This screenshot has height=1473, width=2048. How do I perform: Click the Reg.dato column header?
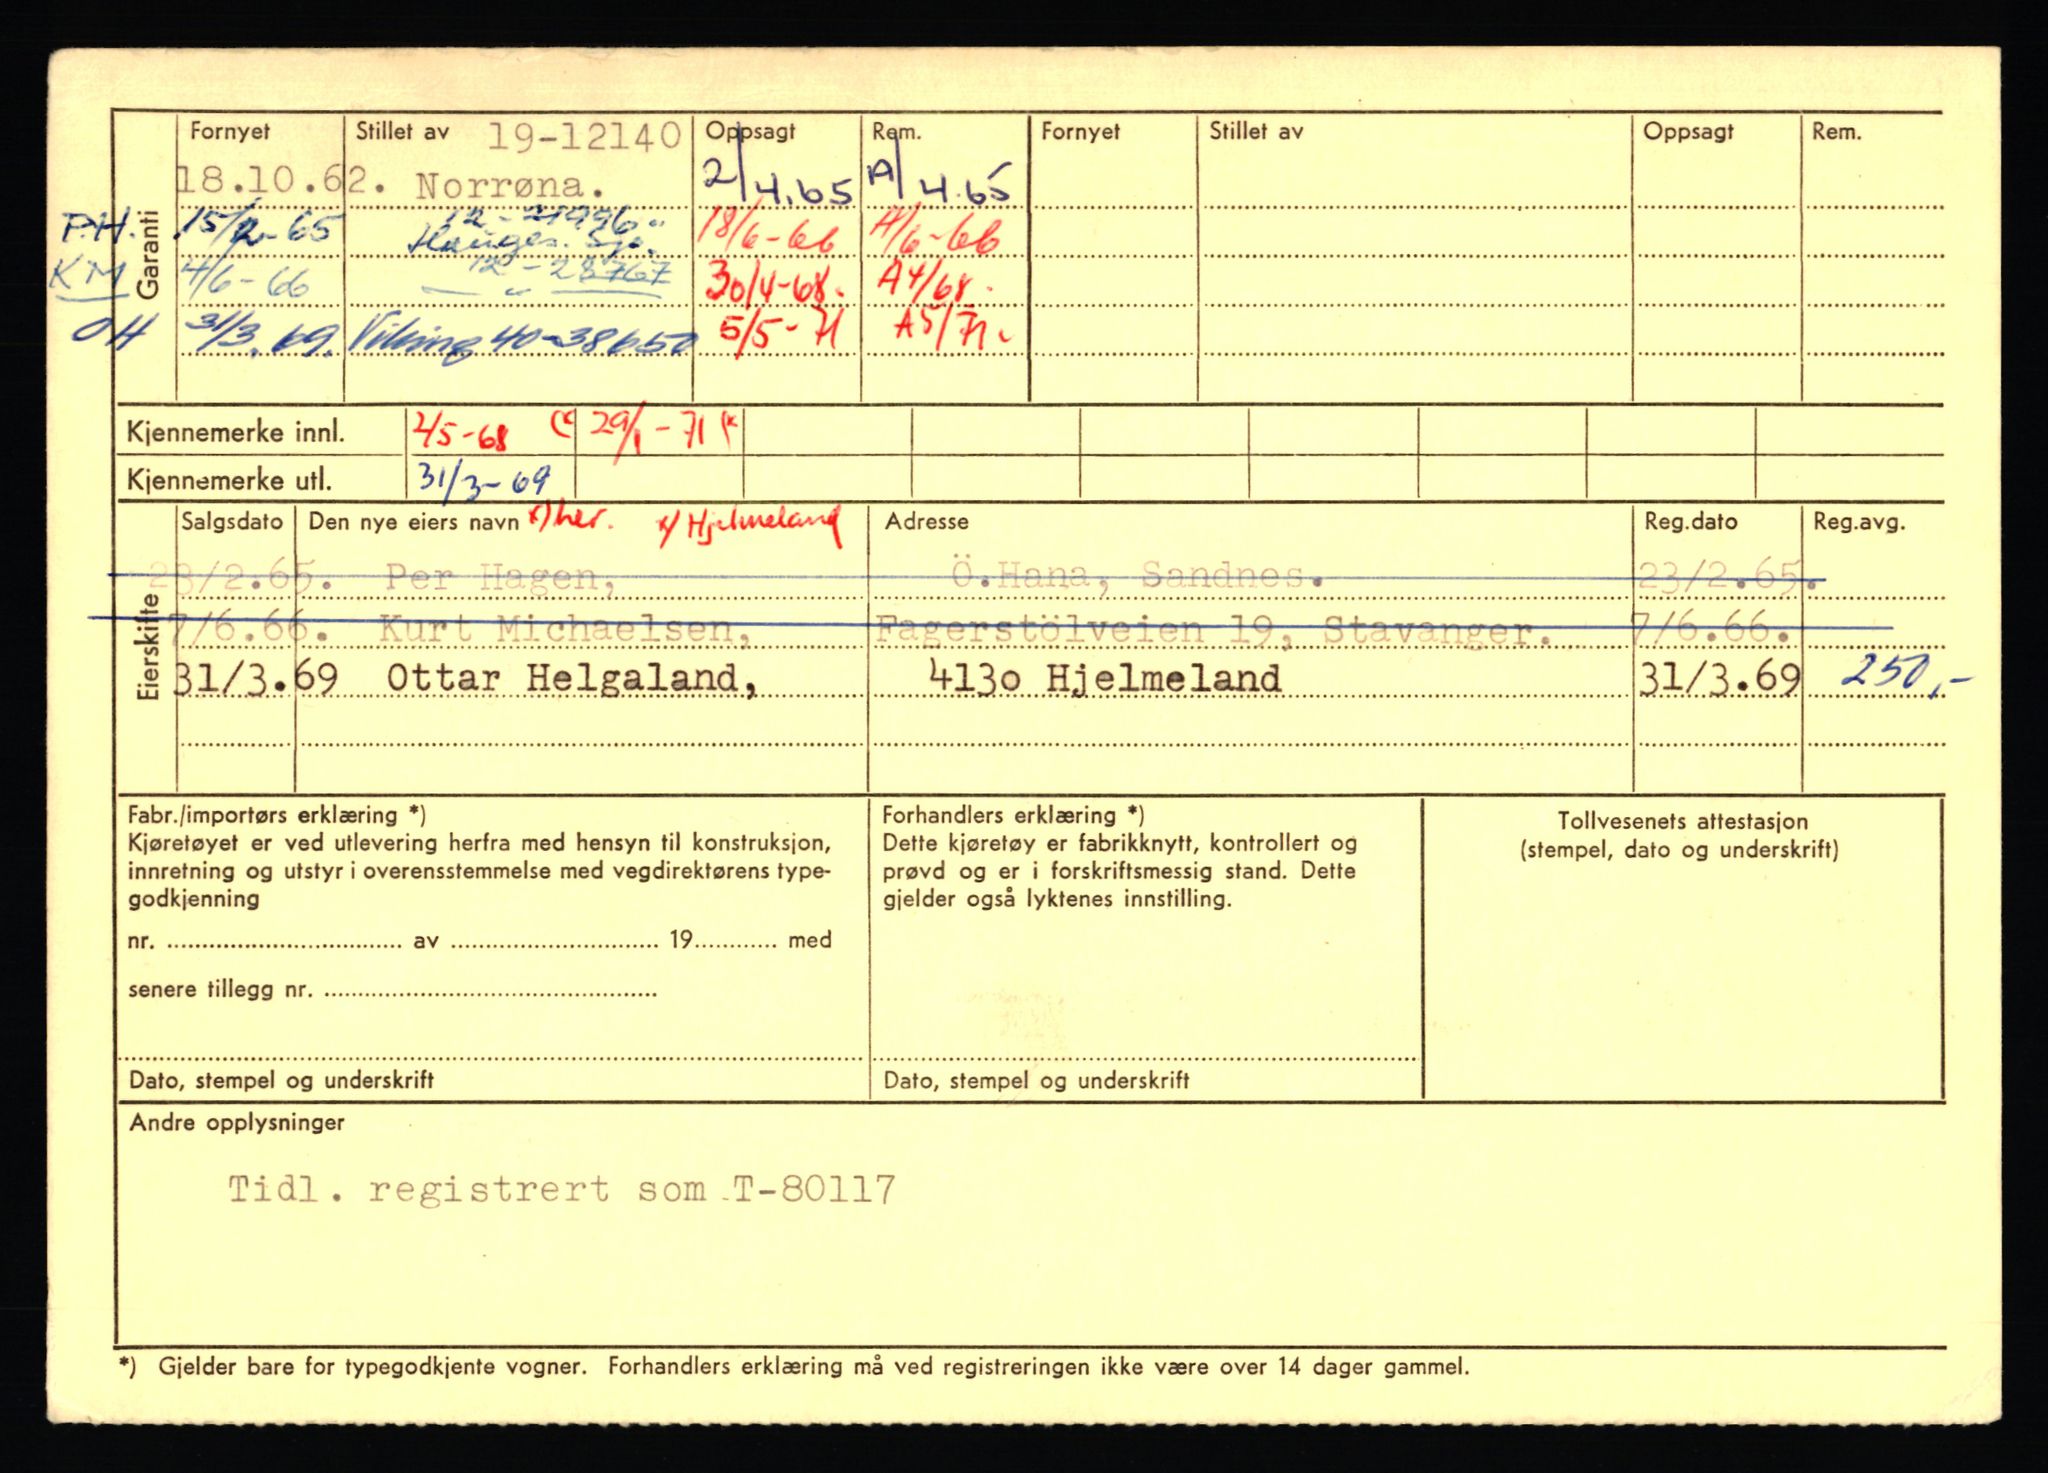(x=1691, y=521)
